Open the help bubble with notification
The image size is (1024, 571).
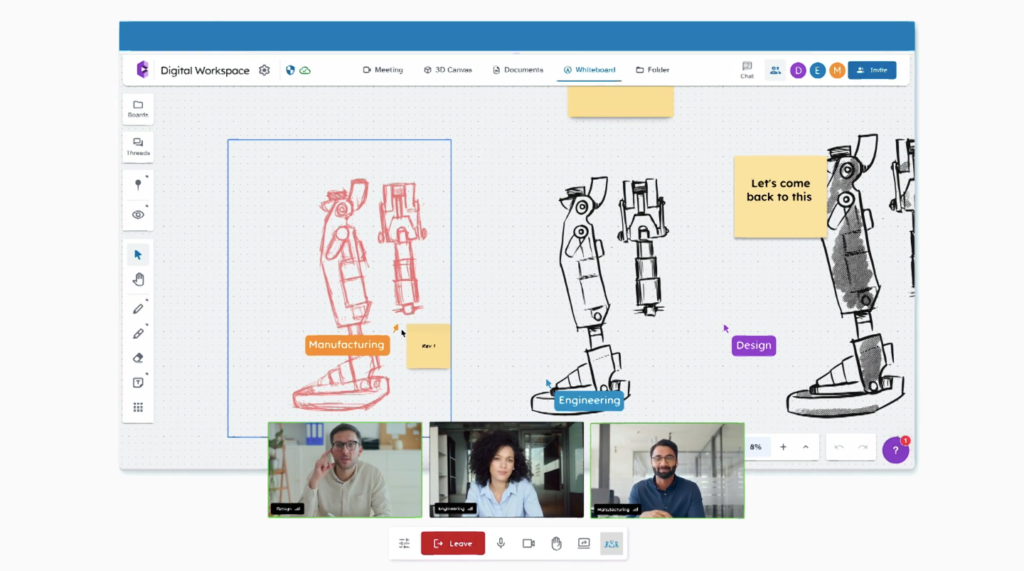895,451
